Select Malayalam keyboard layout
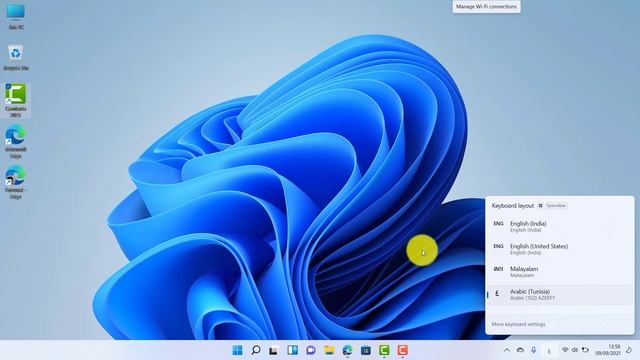The height and width of the screenshot is (360, 640). coord(560,272)
